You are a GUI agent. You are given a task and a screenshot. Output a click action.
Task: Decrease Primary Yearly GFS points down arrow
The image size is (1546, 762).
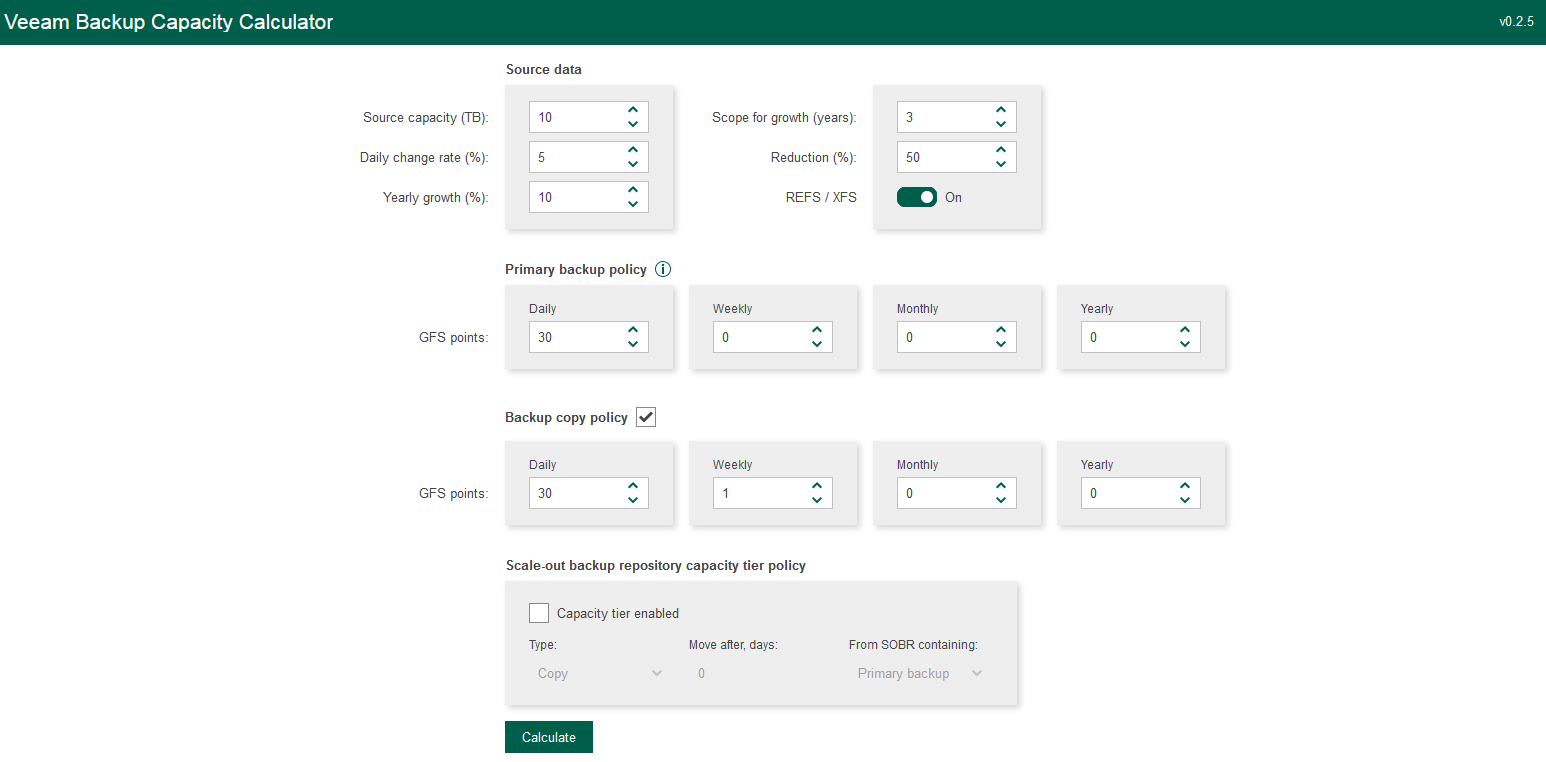[1185, 344]
